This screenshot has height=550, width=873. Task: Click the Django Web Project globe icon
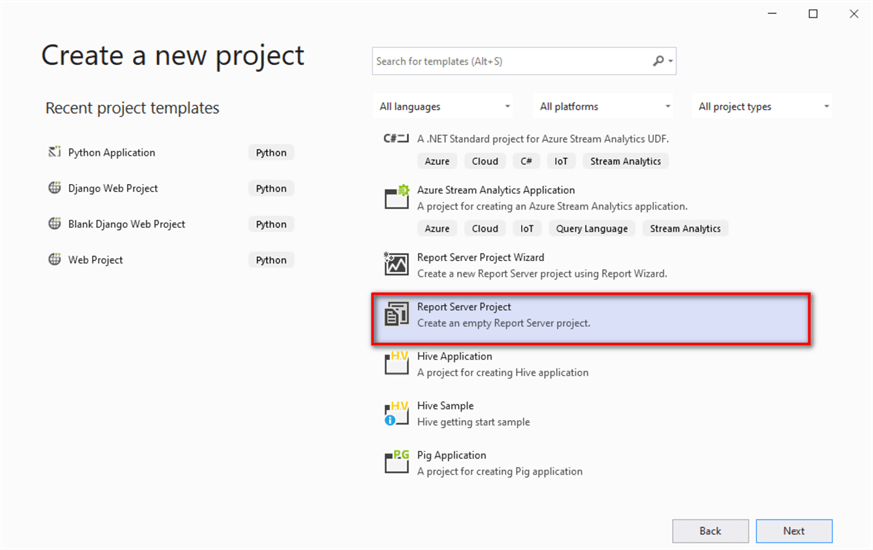[x=55, y=188]
